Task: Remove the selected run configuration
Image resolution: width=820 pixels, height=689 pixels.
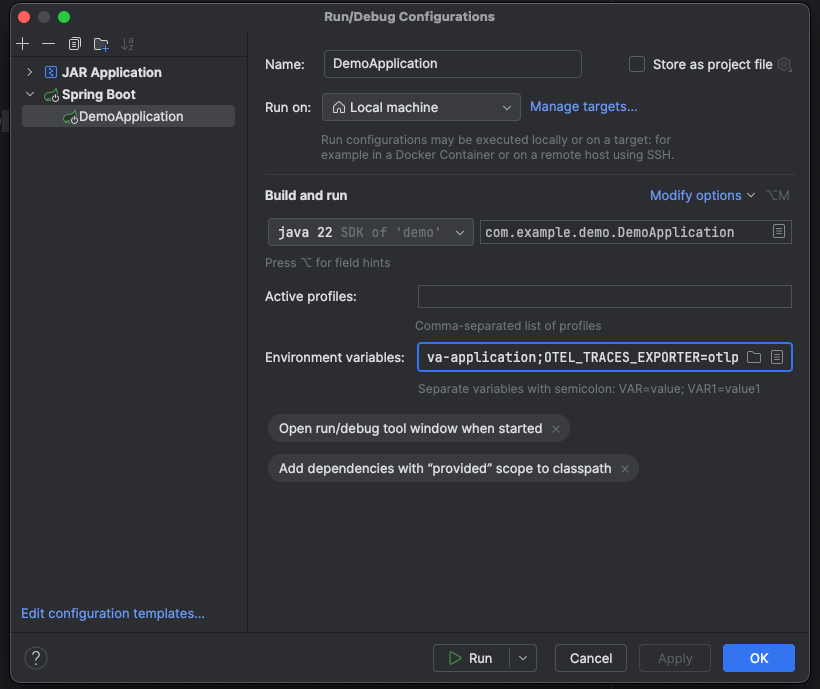Action: 48,44
